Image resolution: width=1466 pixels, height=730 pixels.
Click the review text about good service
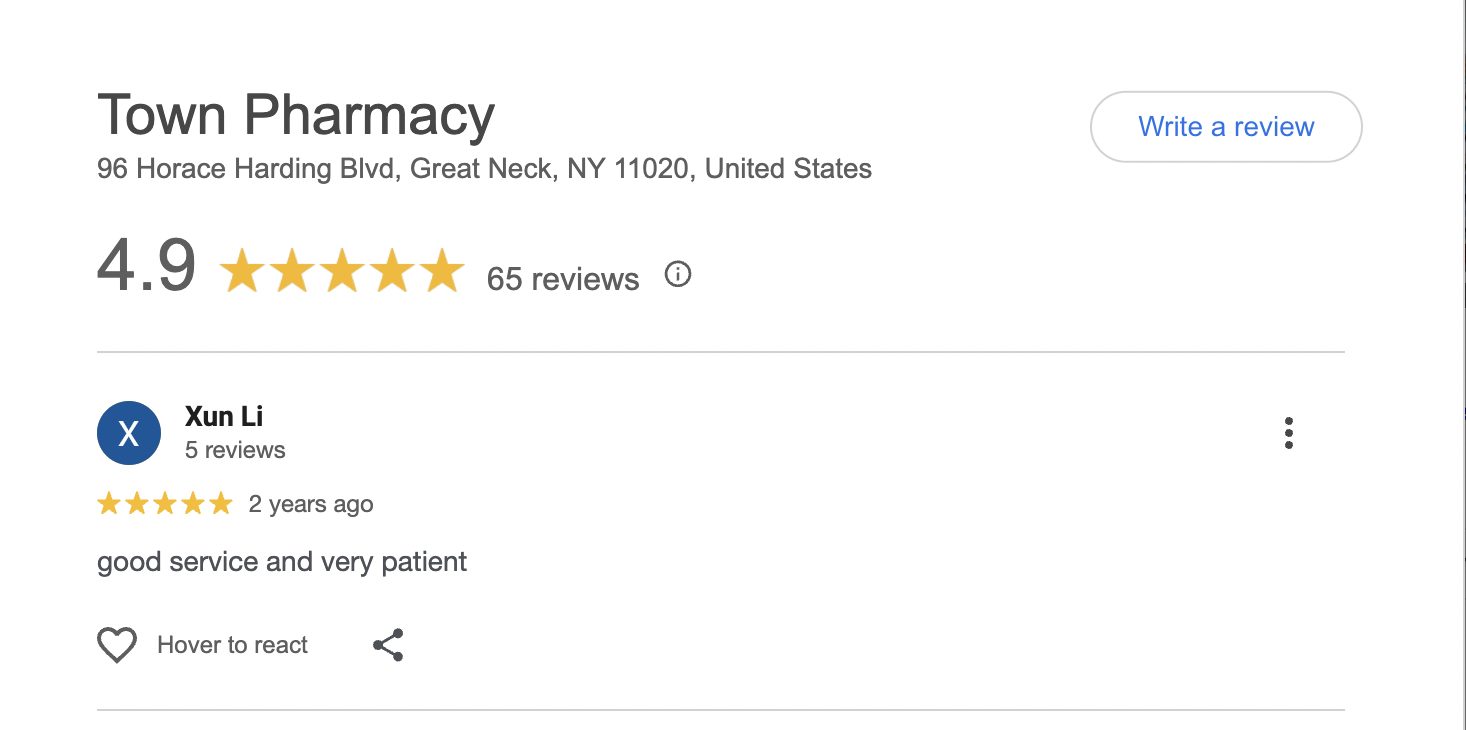(282, 561)
